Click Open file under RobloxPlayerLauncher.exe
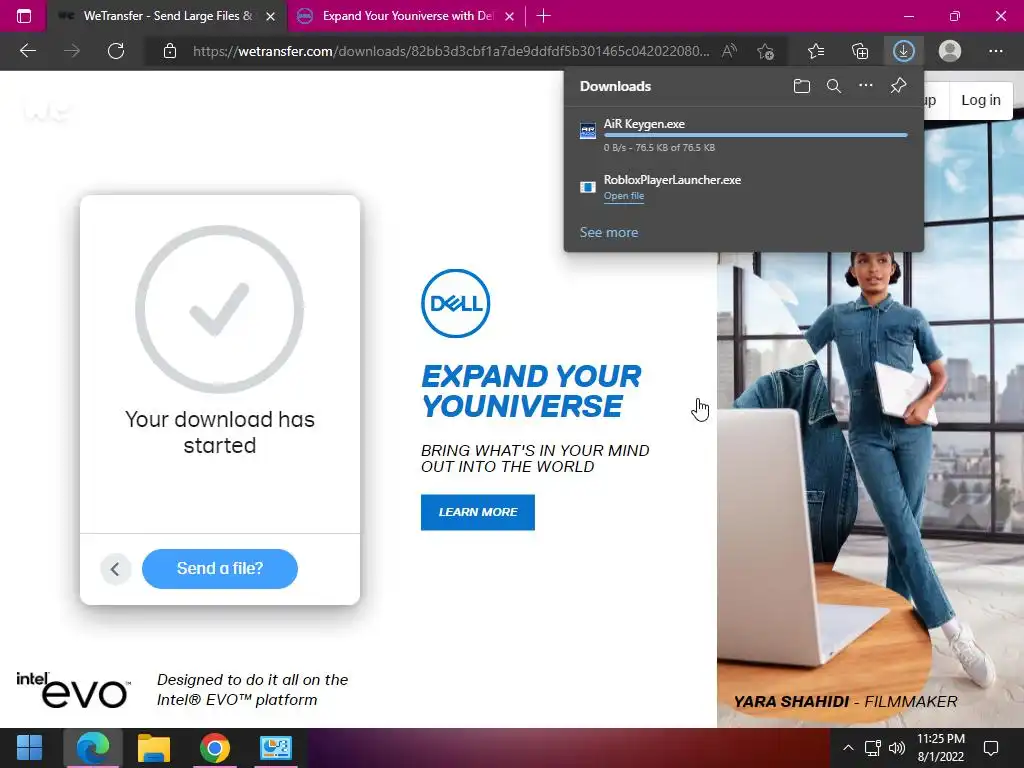This screenshot has height=768, width=1024. tap(624, 196)
